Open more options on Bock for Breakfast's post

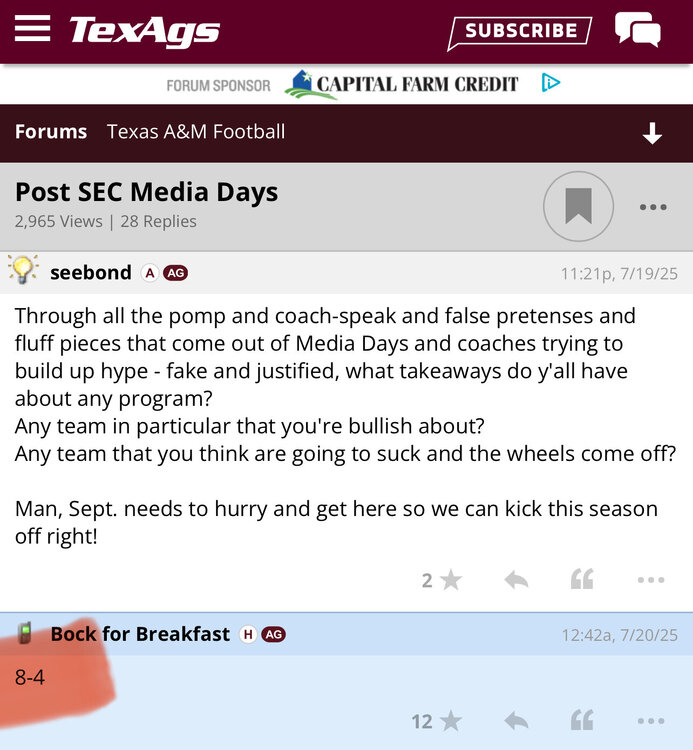point(651,721)
